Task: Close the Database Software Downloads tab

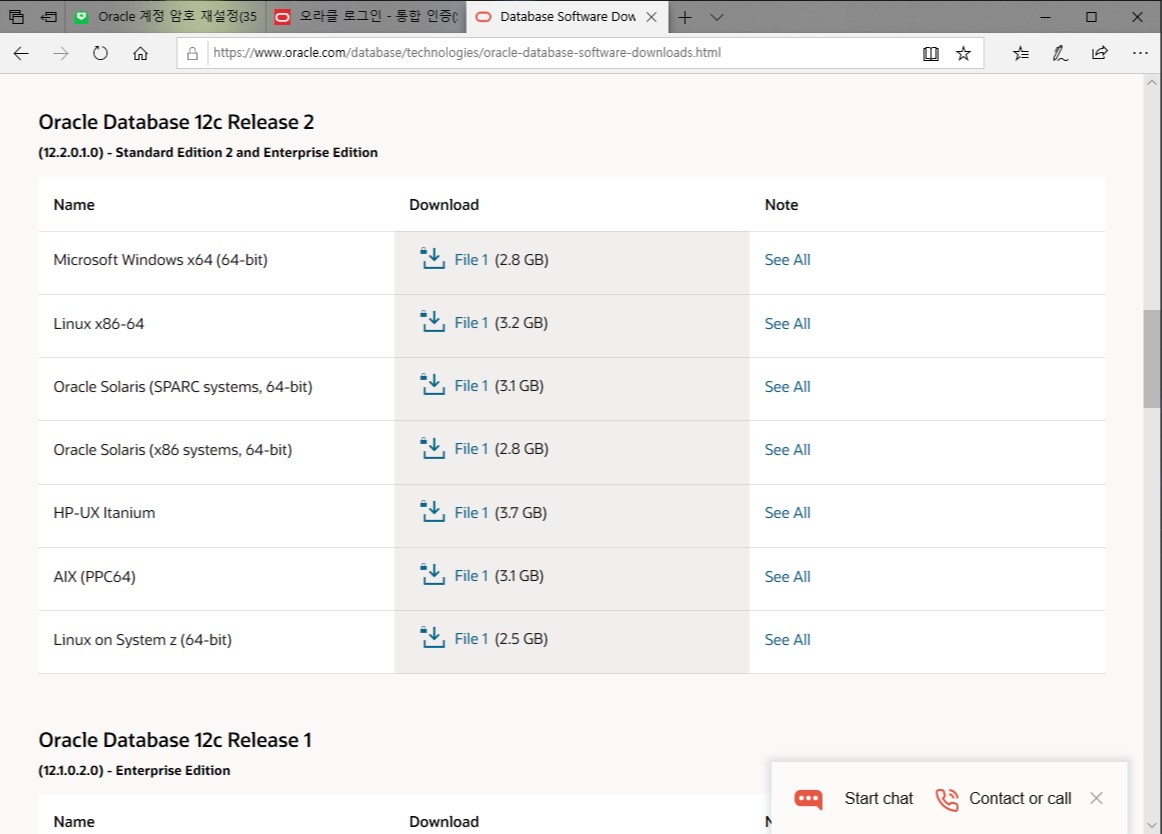Action: coord(651,17)
